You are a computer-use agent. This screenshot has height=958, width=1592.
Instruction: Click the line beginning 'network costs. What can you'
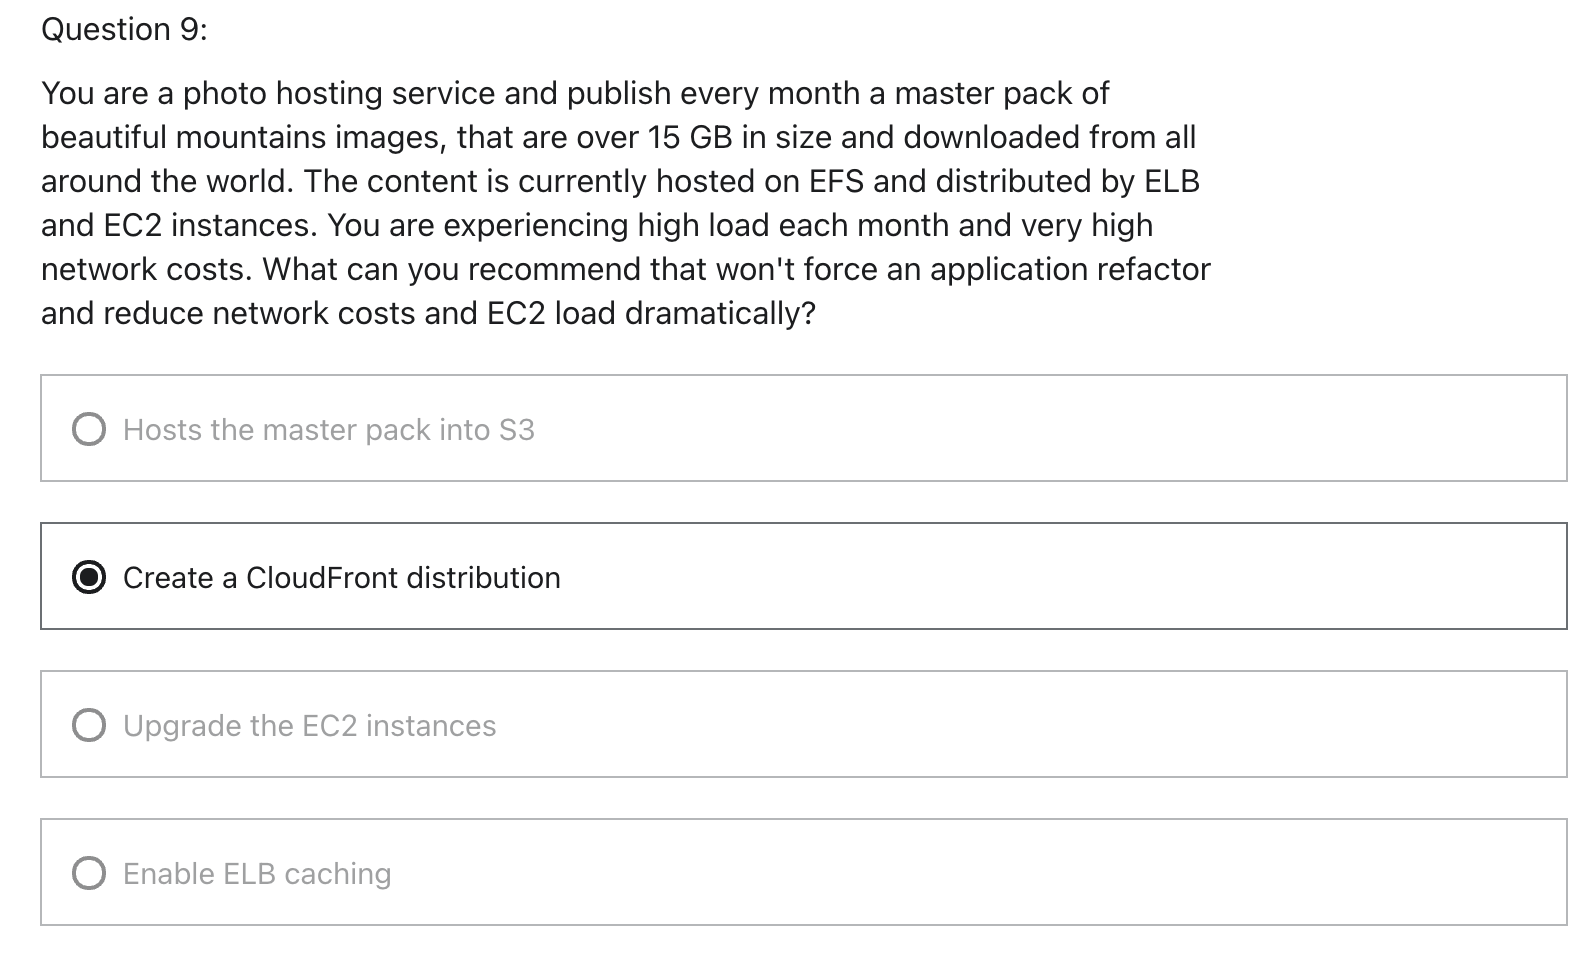point(626,269)
